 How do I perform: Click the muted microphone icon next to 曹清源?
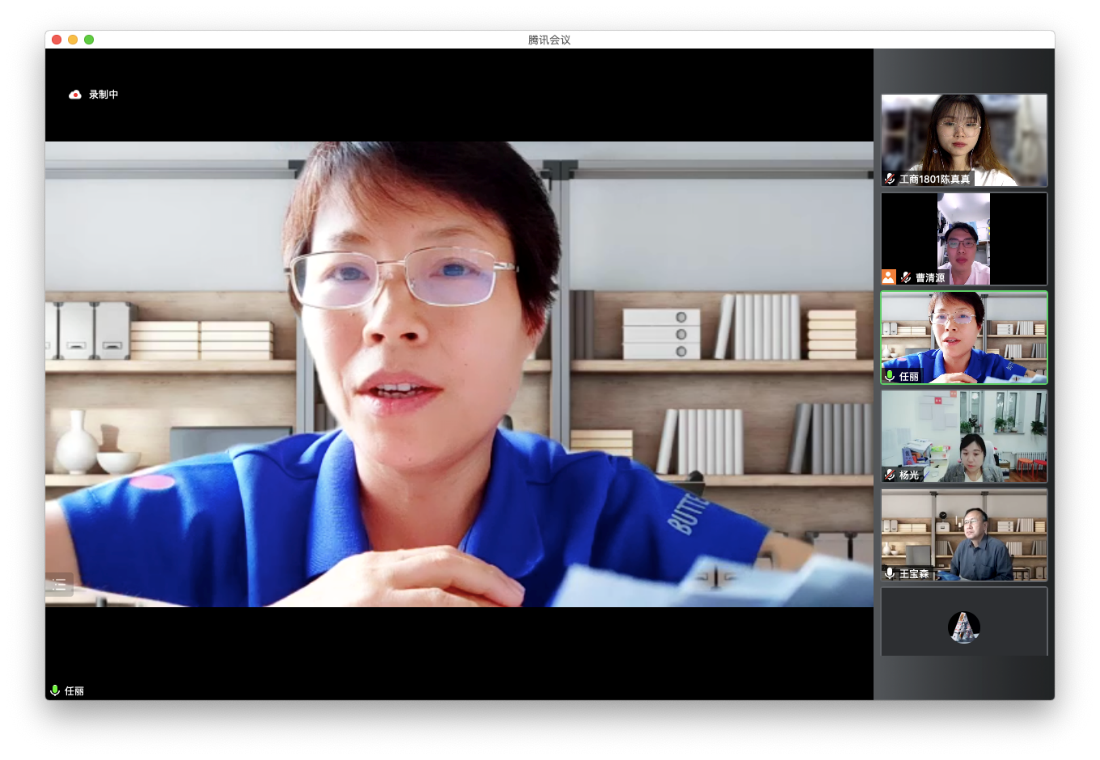point(906,277)
